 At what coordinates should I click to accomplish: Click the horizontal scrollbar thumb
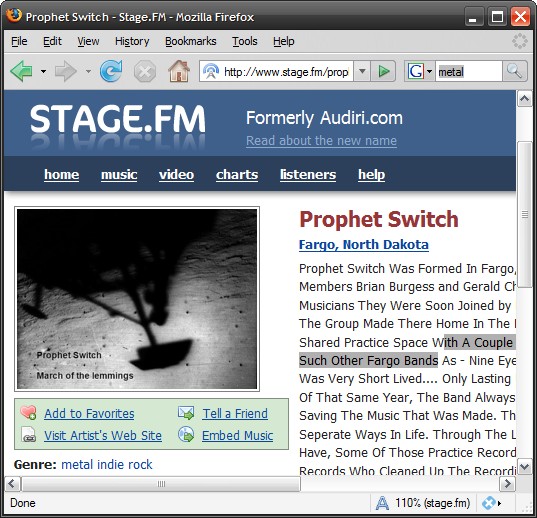click(x=161, y=484)
